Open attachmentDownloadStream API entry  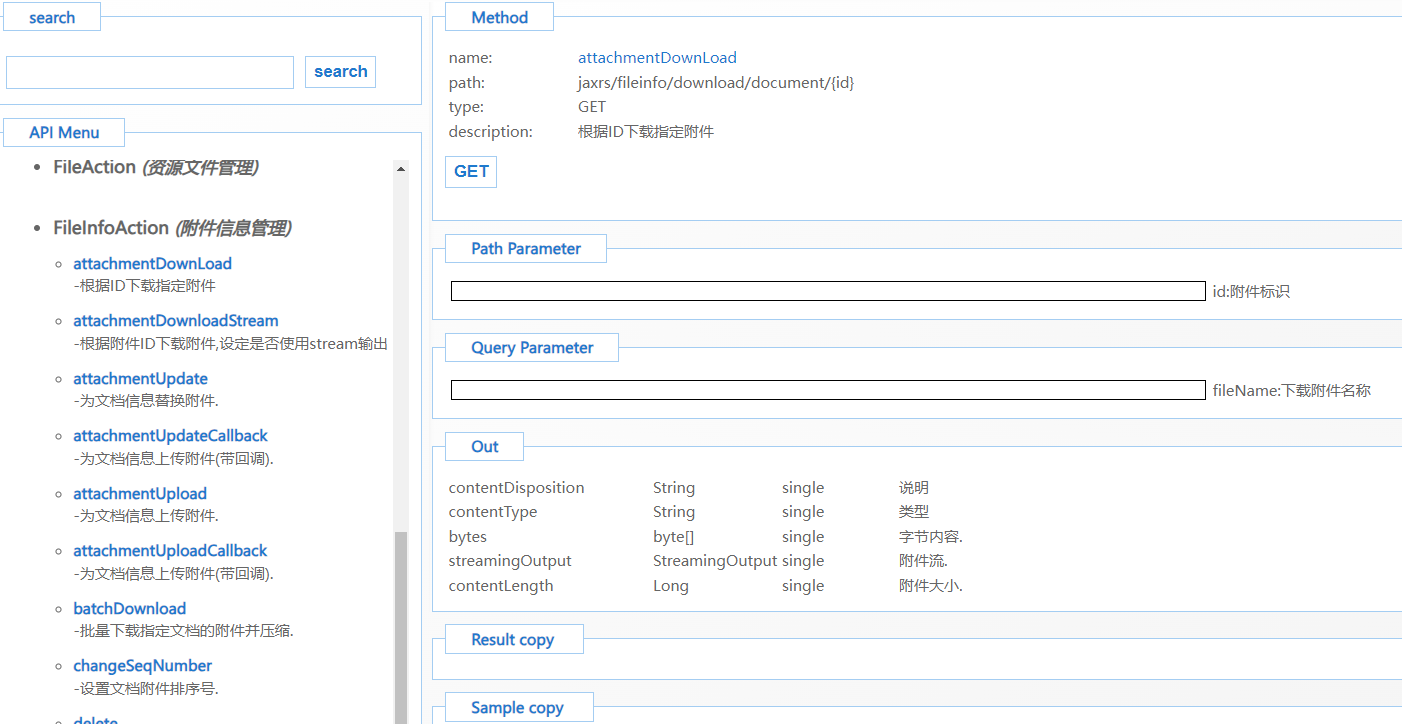pyautogui.click(x=175, y=321)
